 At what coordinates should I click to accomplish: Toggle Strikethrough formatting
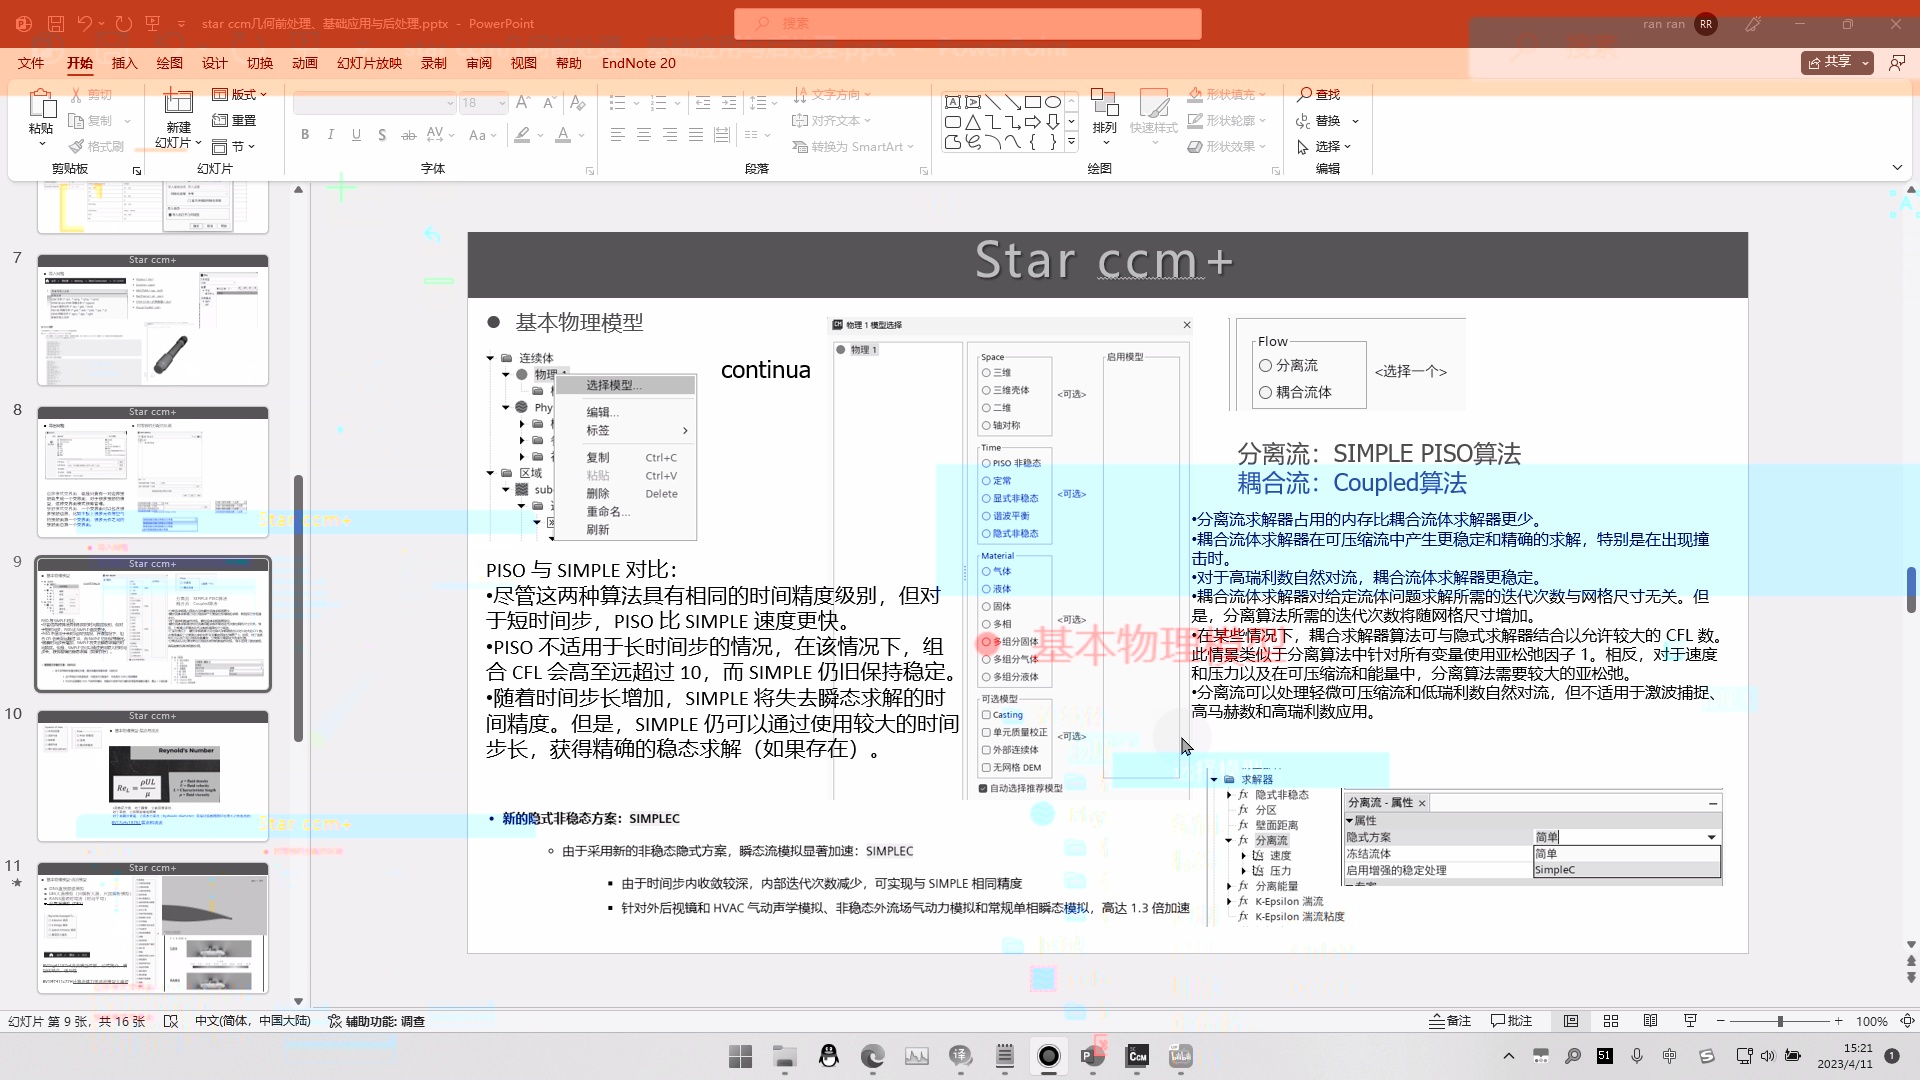(x=408, y=135)
